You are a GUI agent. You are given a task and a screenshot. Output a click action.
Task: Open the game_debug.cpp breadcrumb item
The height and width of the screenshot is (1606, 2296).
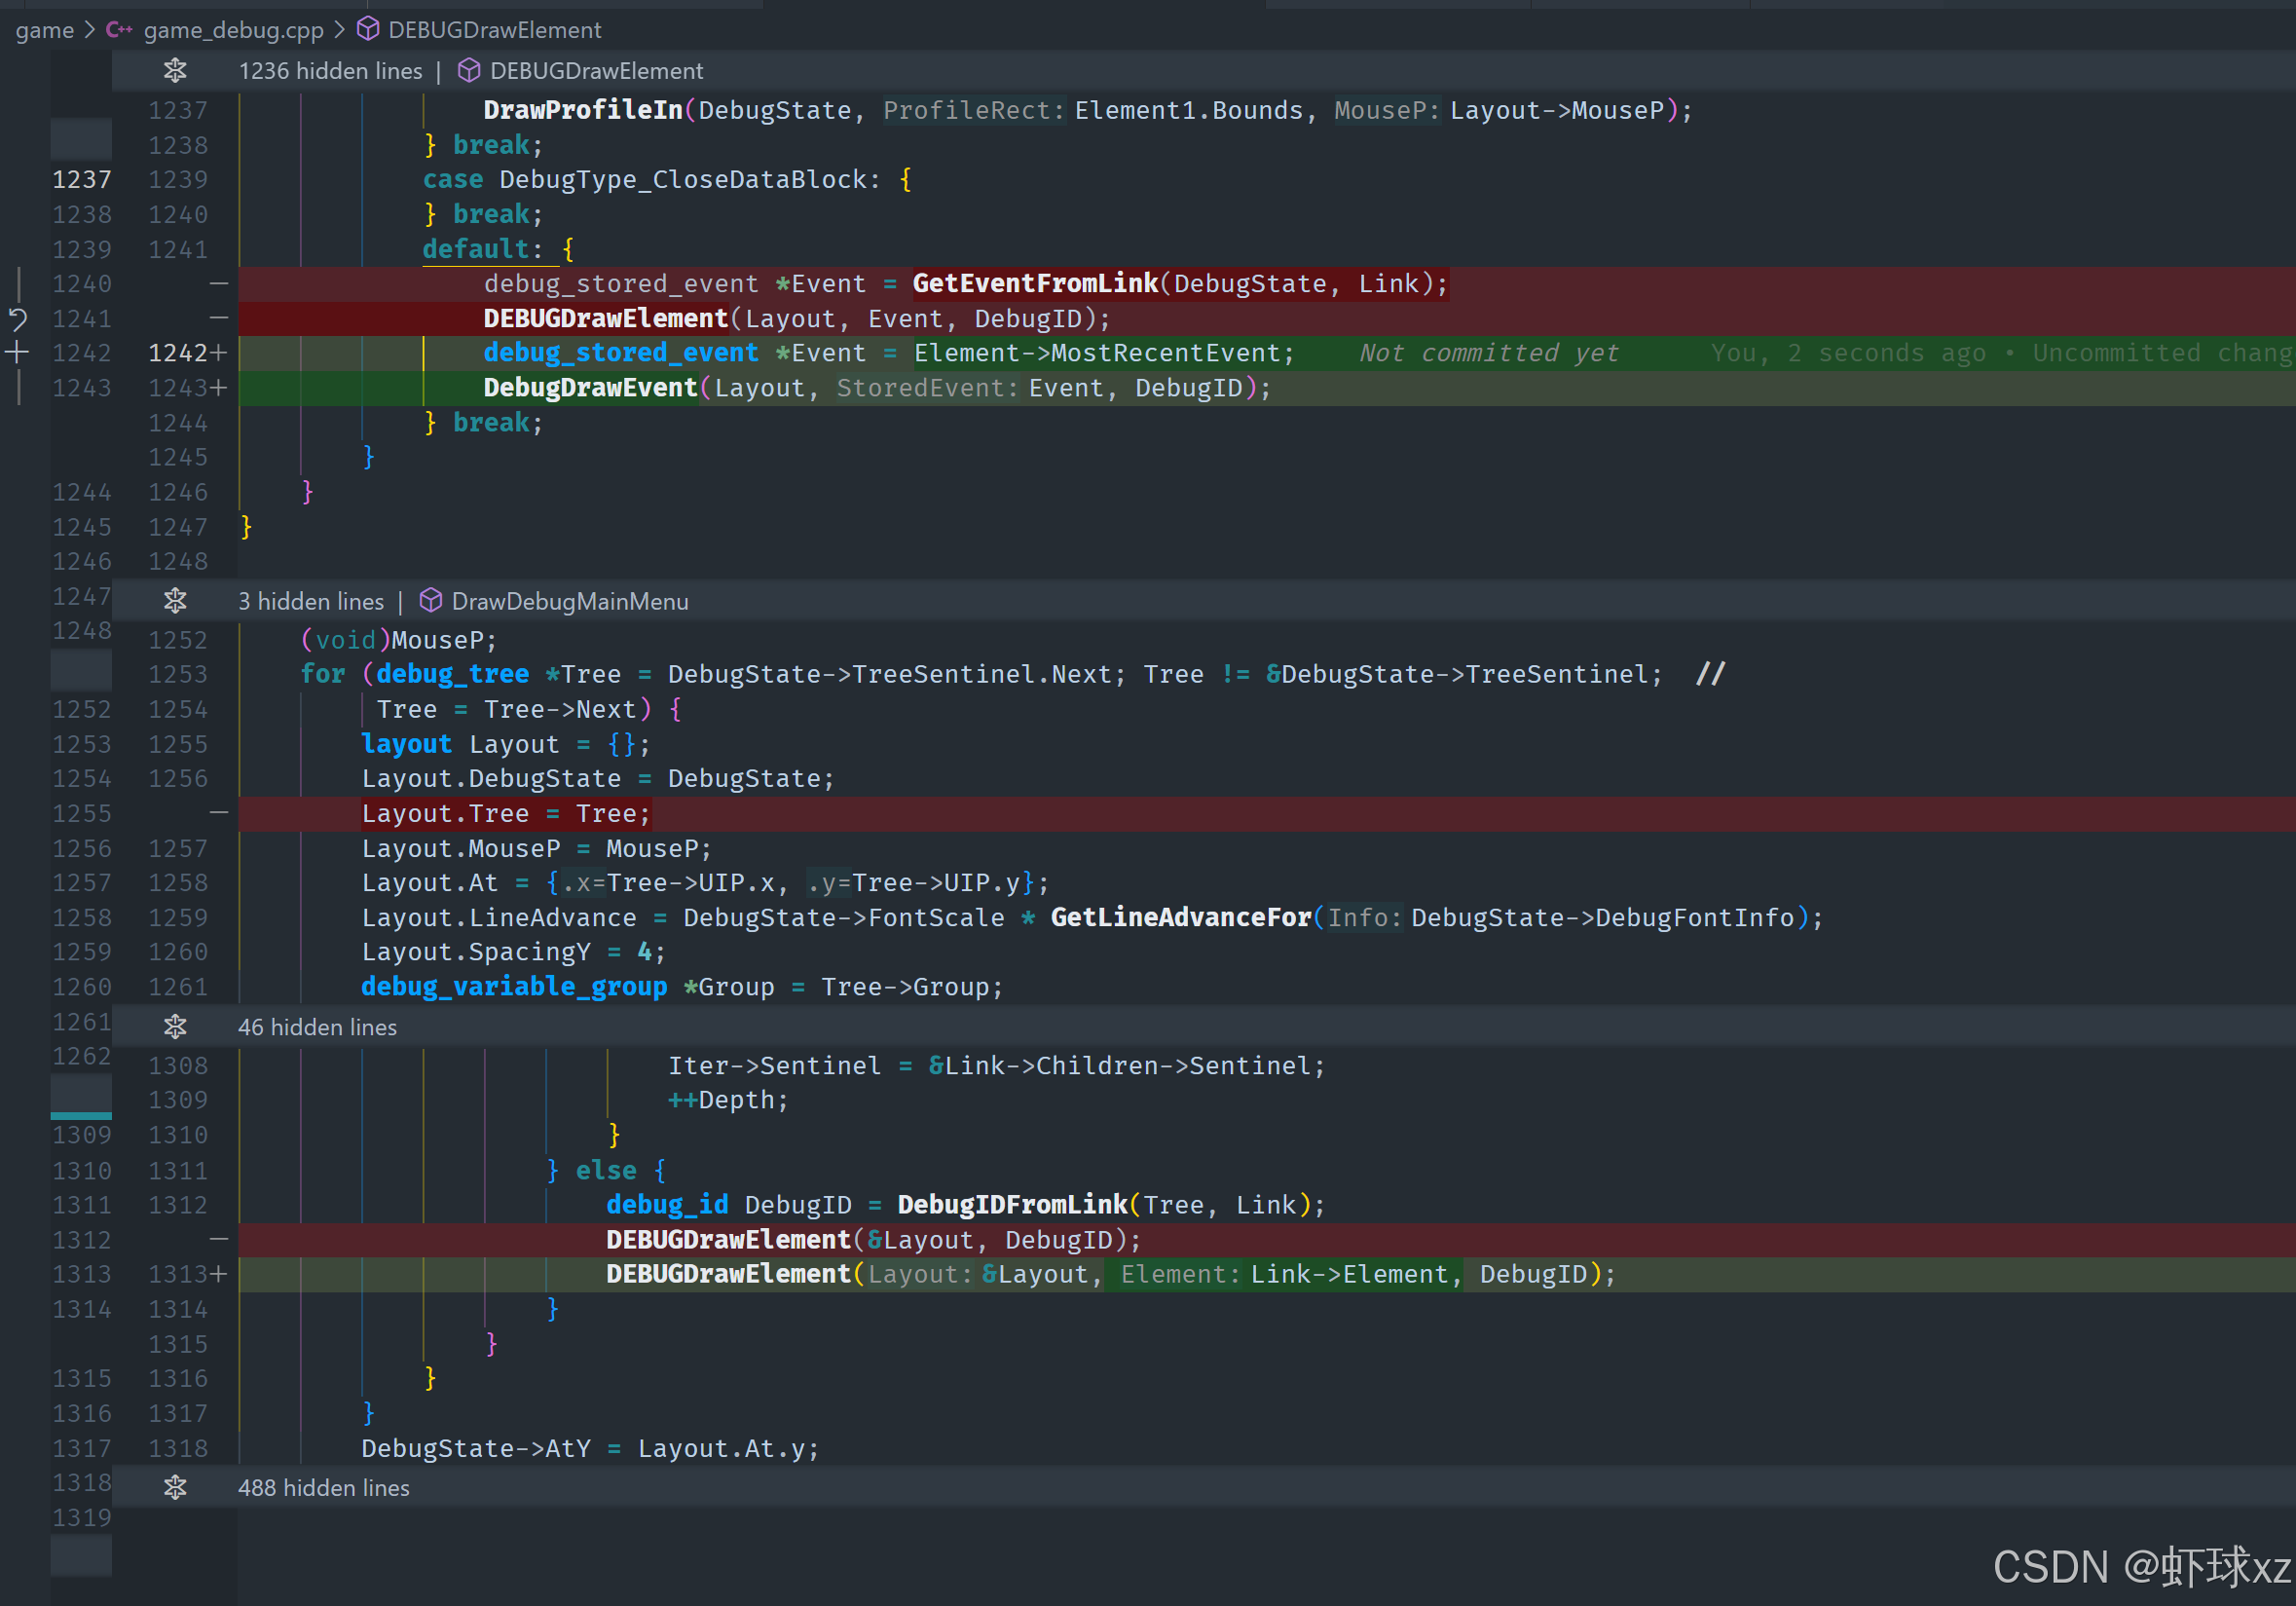click(233, 30)
